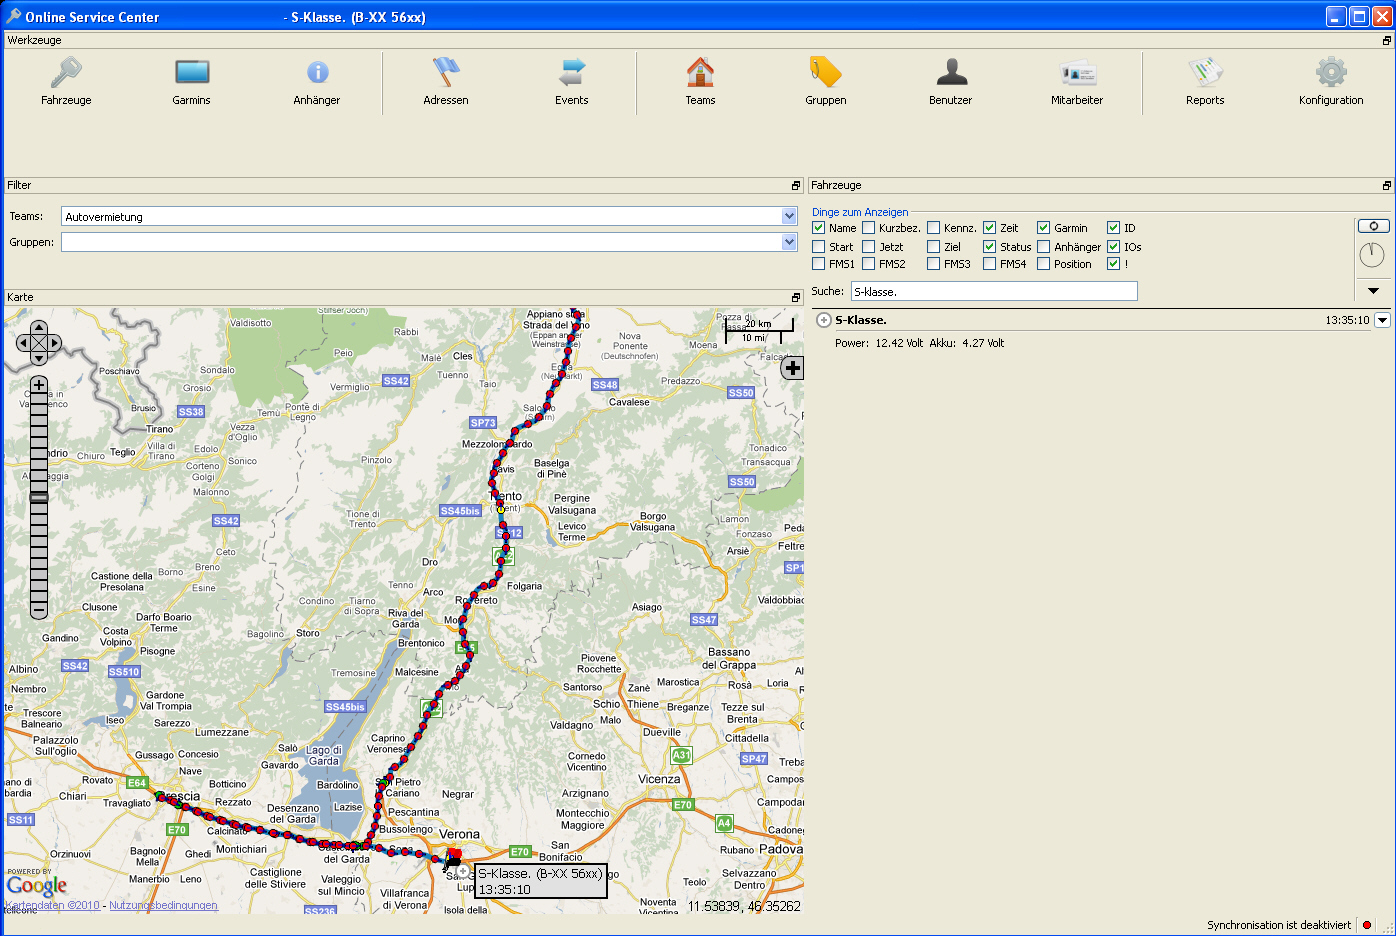
Task: Pan the map down
Action: click(x=39, y=358)
